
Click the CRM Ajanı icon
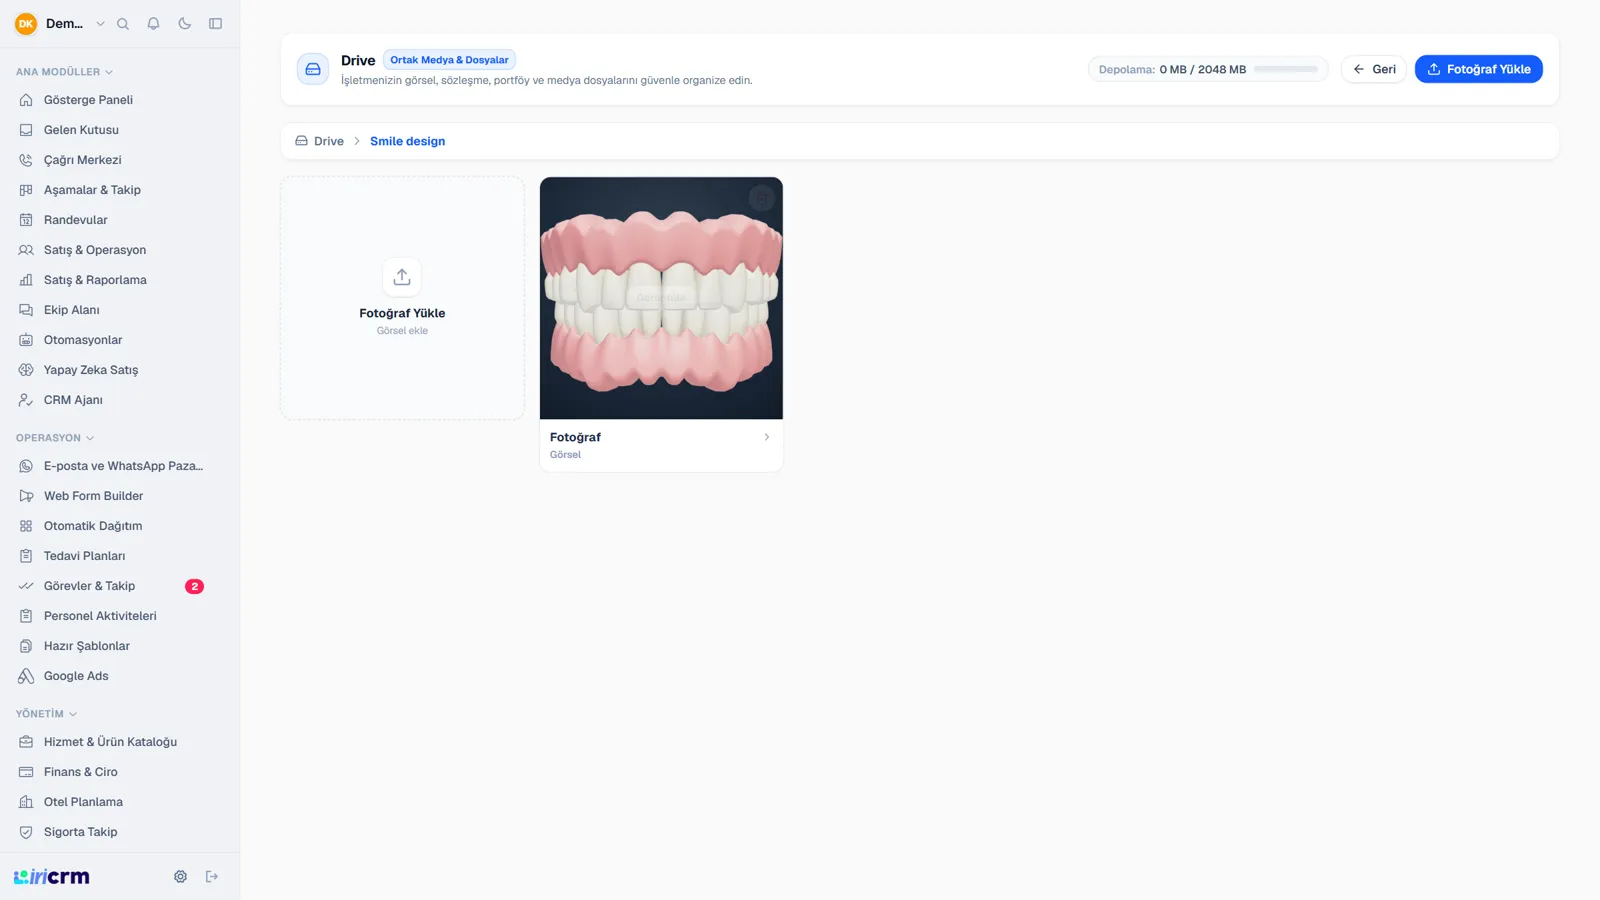26,400
